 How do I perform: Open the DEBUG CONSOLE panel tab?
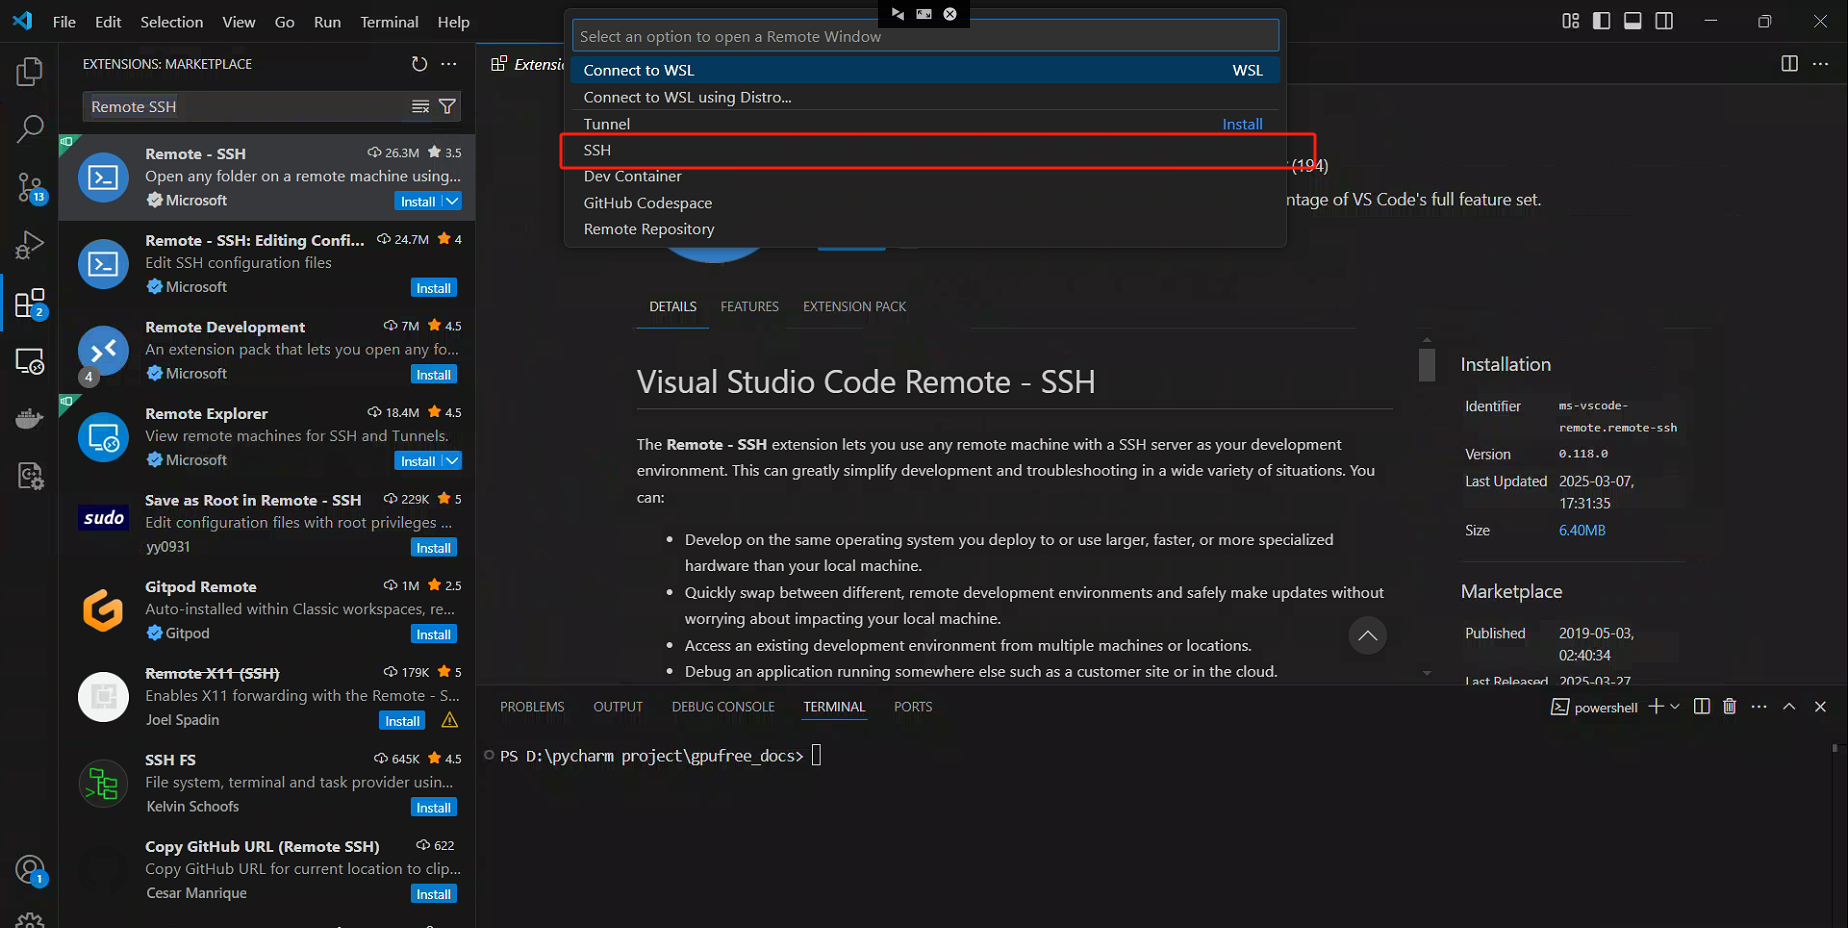[723, 707]
